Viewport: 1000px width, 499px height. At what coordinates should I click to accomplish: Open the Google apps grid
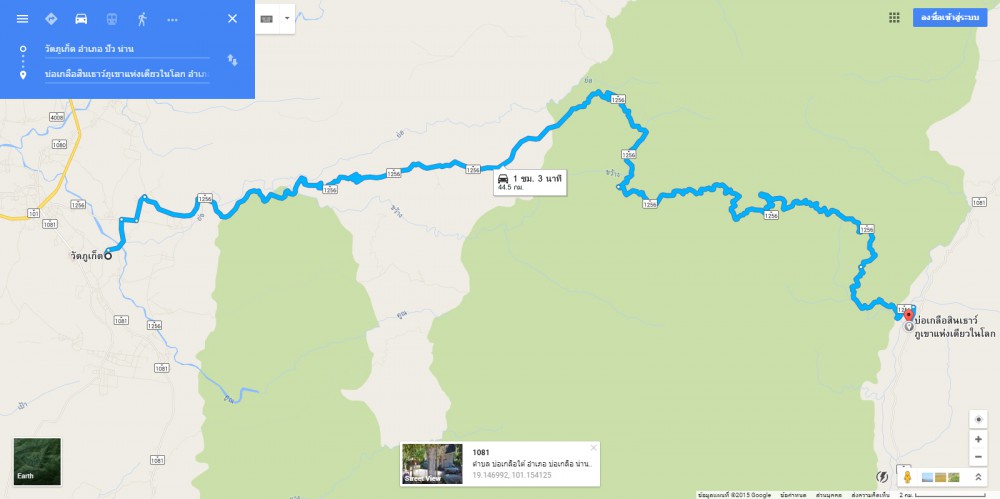click(x=894, y=18)
